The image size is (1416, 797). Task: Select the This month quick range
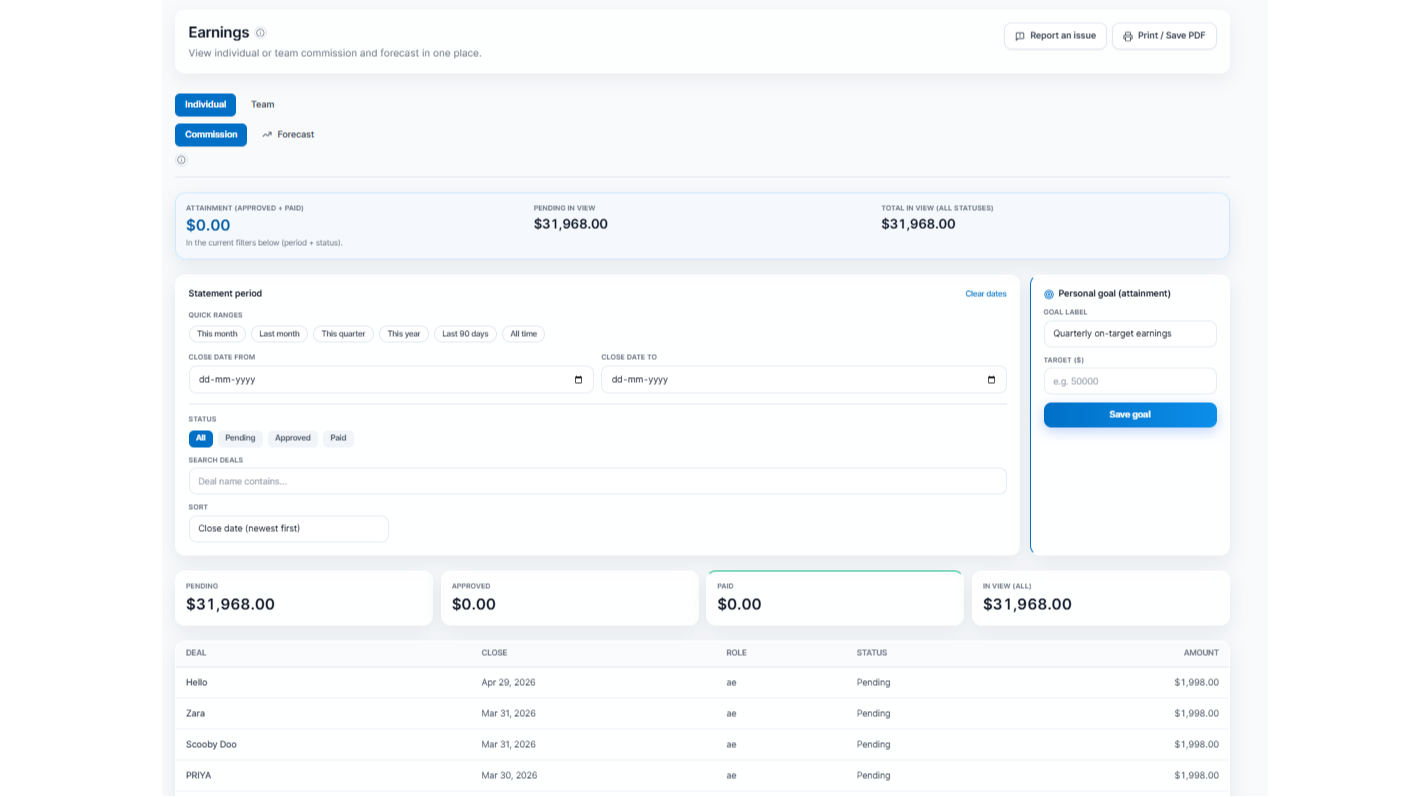pos(217,334)
